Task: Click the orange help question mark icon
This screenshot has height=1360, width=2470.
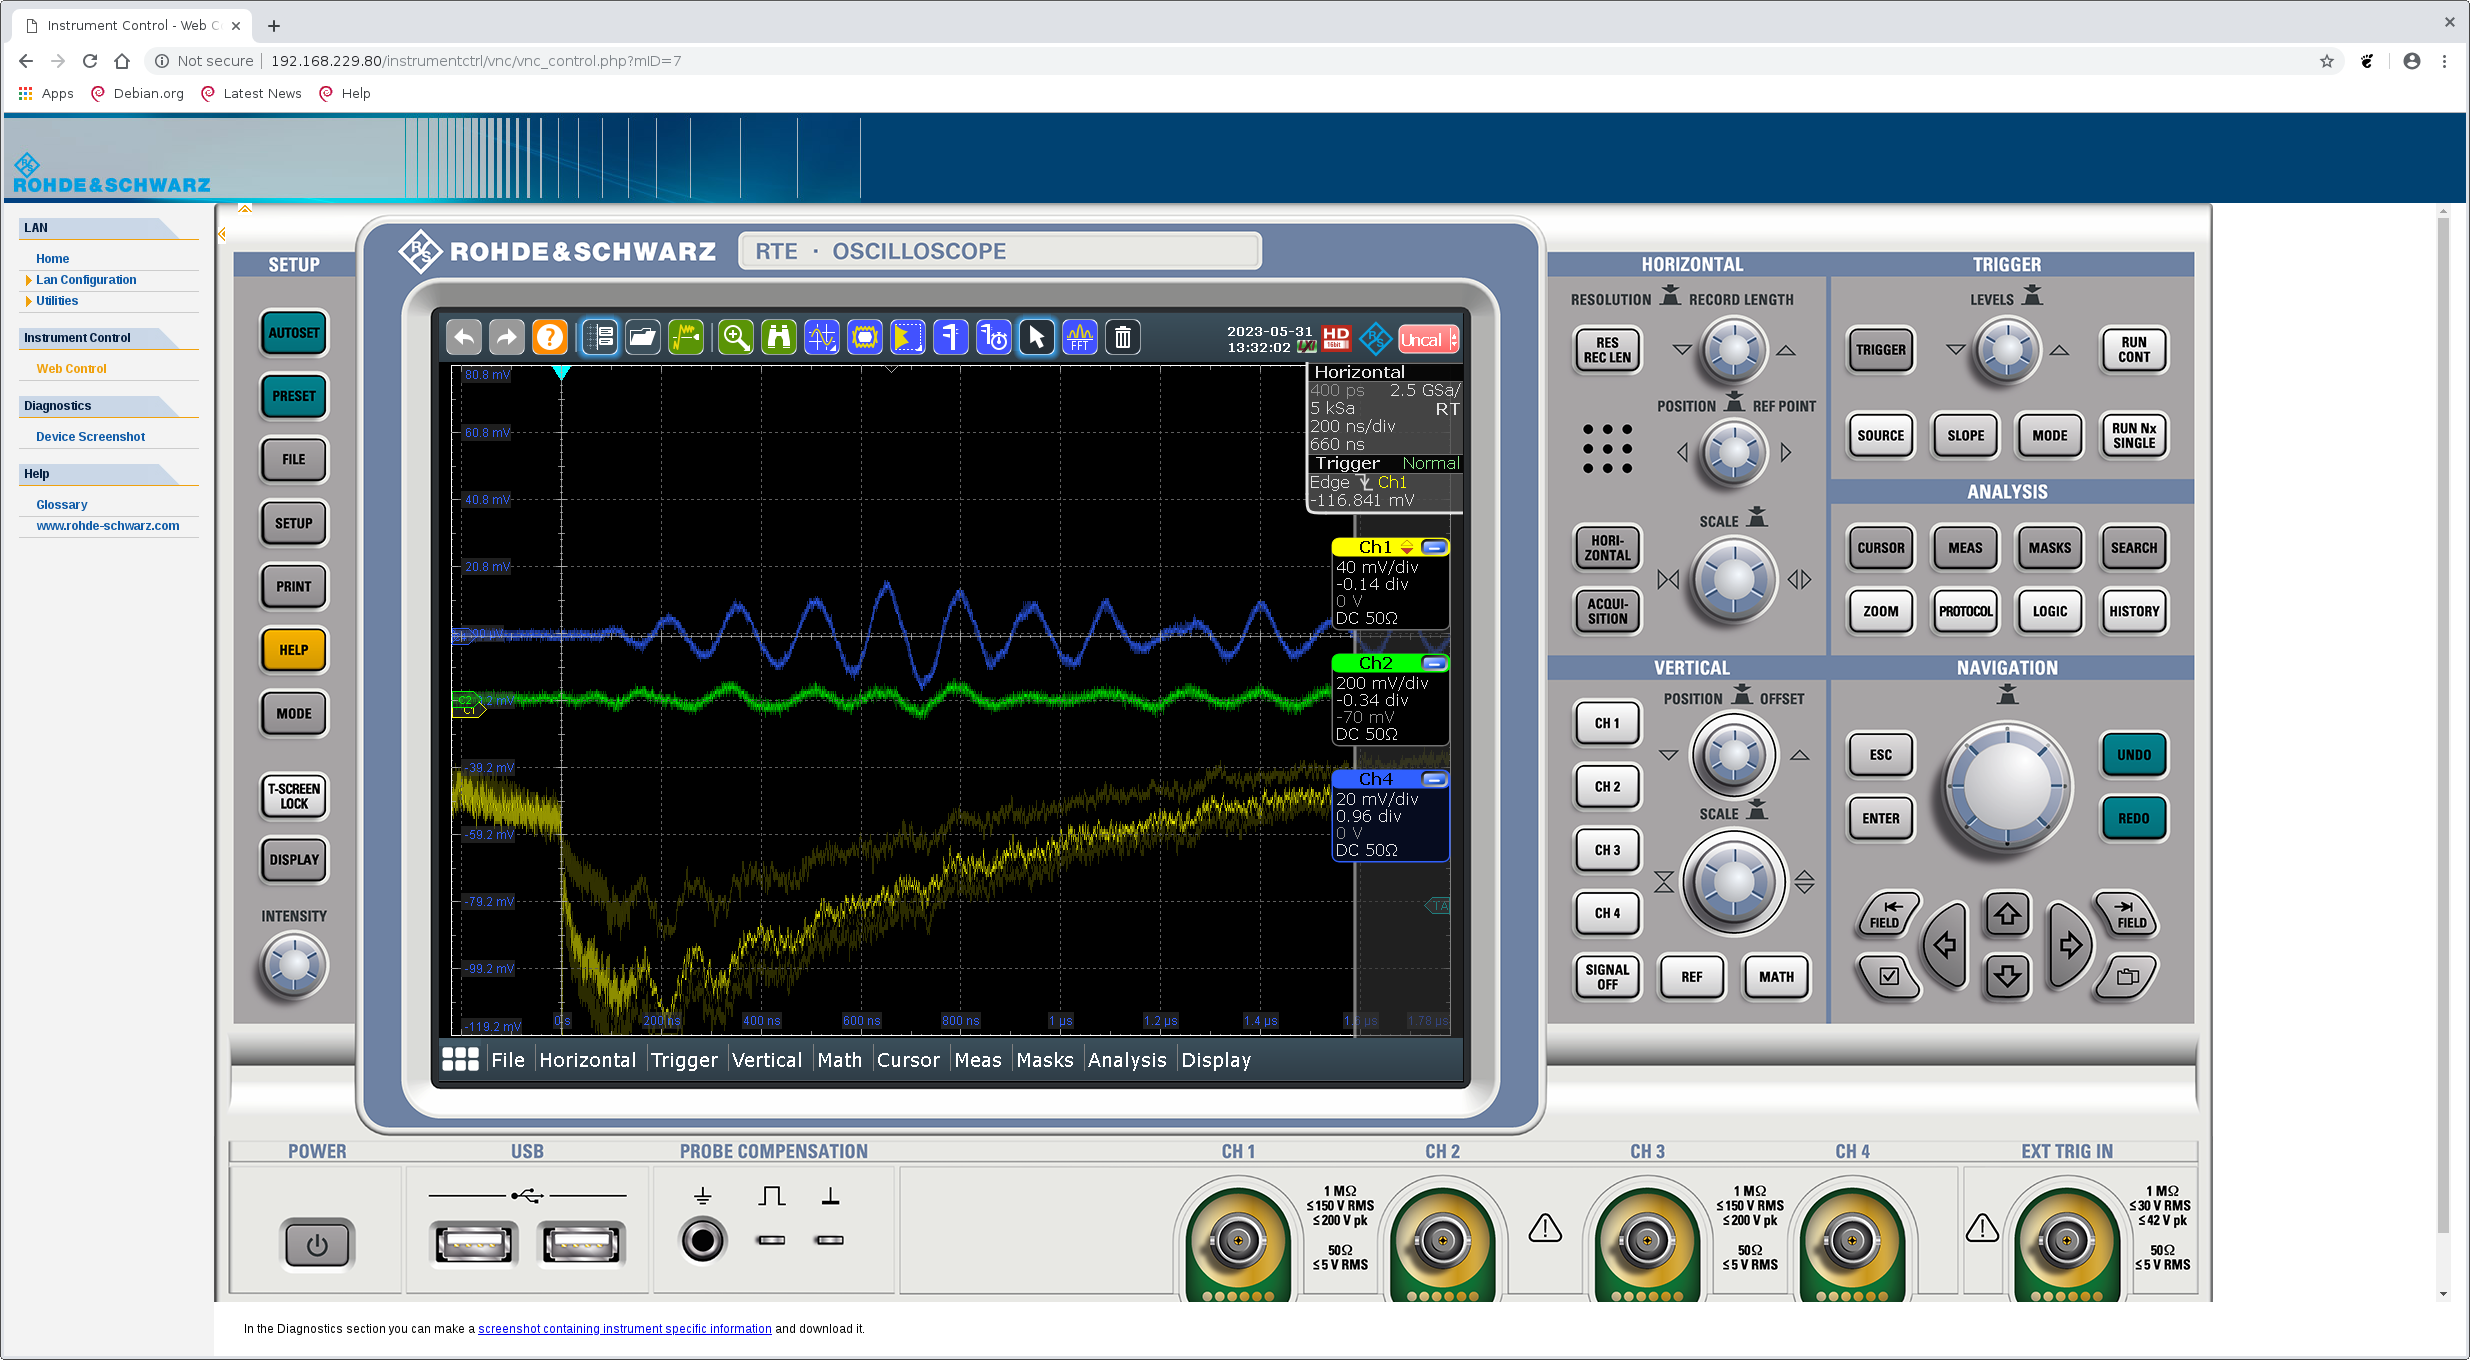Action: 549,338
